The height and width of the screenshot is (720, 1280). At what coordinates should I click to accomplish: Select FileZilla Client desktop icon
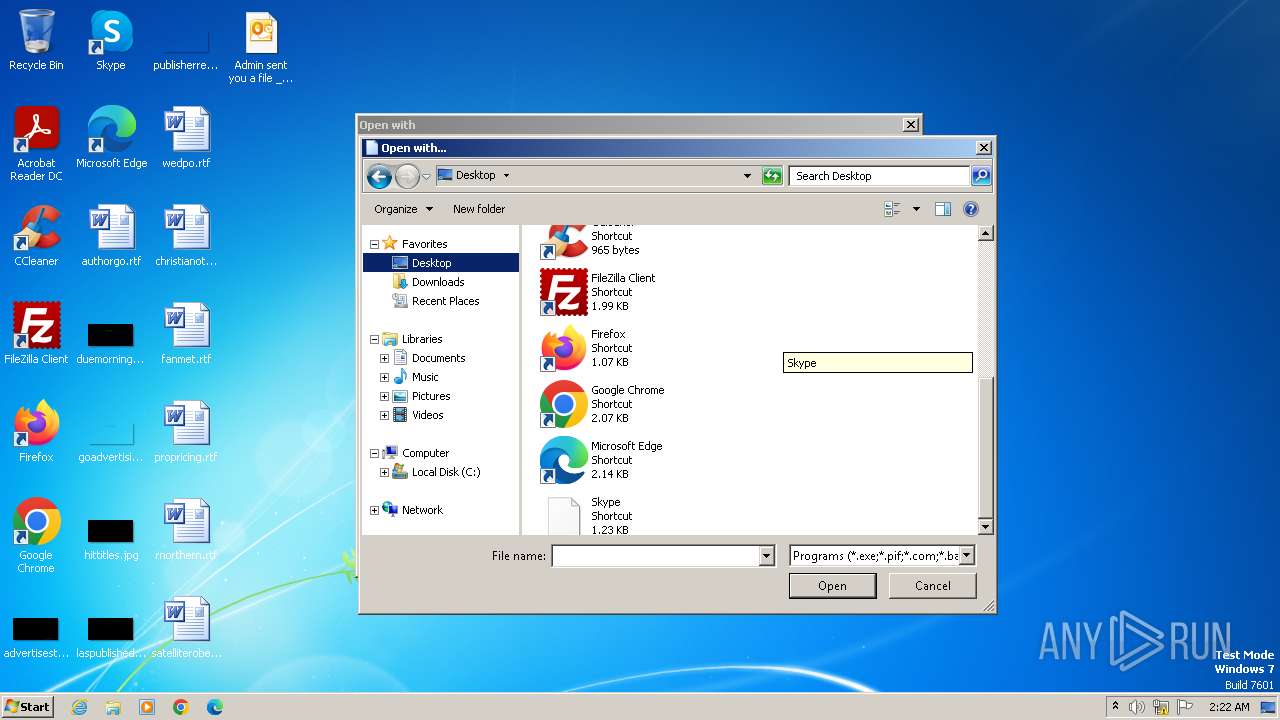36,334
